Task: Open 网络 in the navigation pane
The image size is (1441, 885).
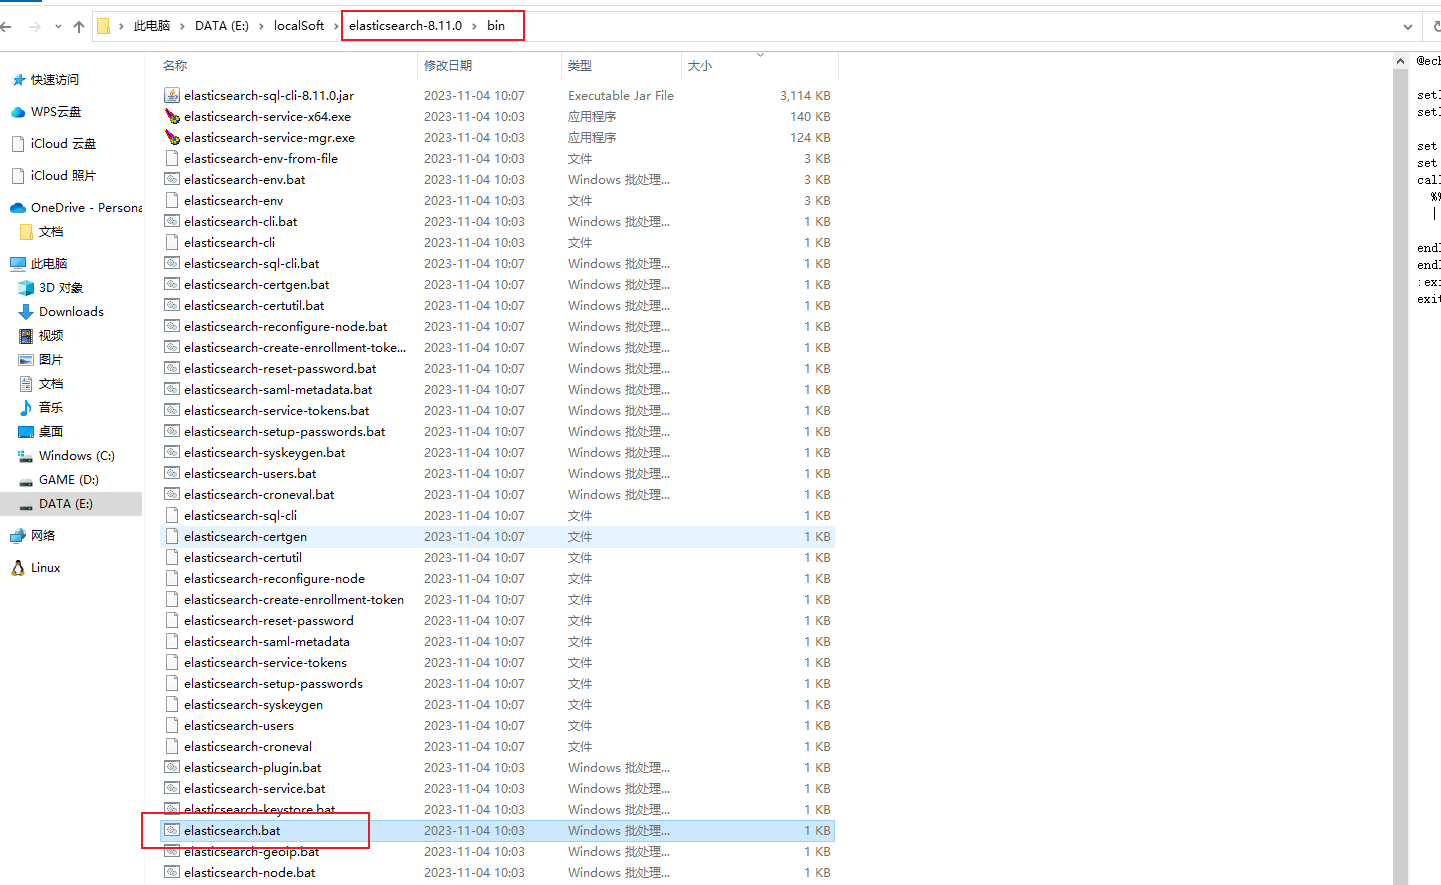Action: pos(43,536)
